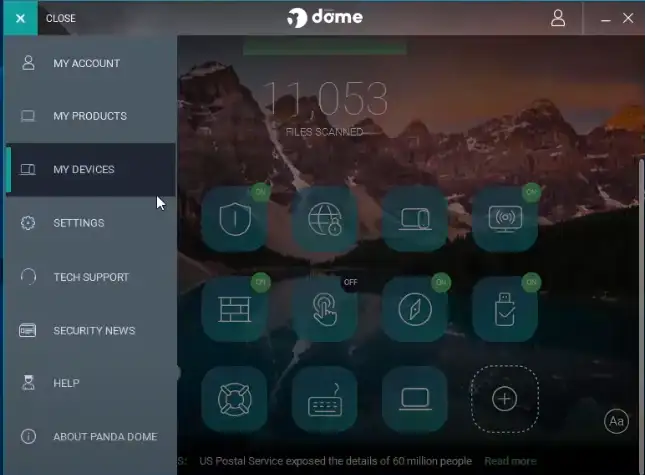This screenshot has height=475, width=645.
Task: Click the dashed add-feature plus button
Action: [505, 398]
